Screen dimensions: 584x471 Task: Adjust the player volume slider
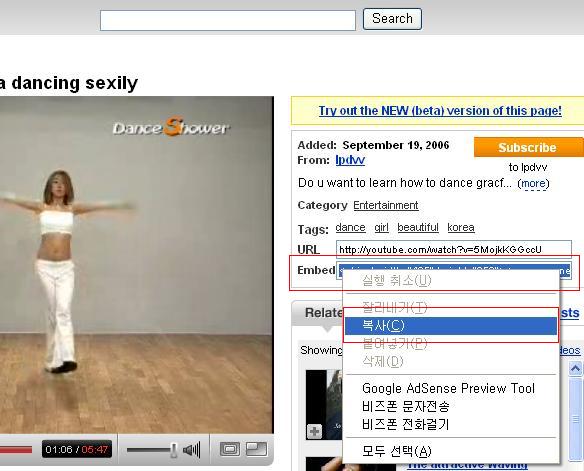[152, 450]
